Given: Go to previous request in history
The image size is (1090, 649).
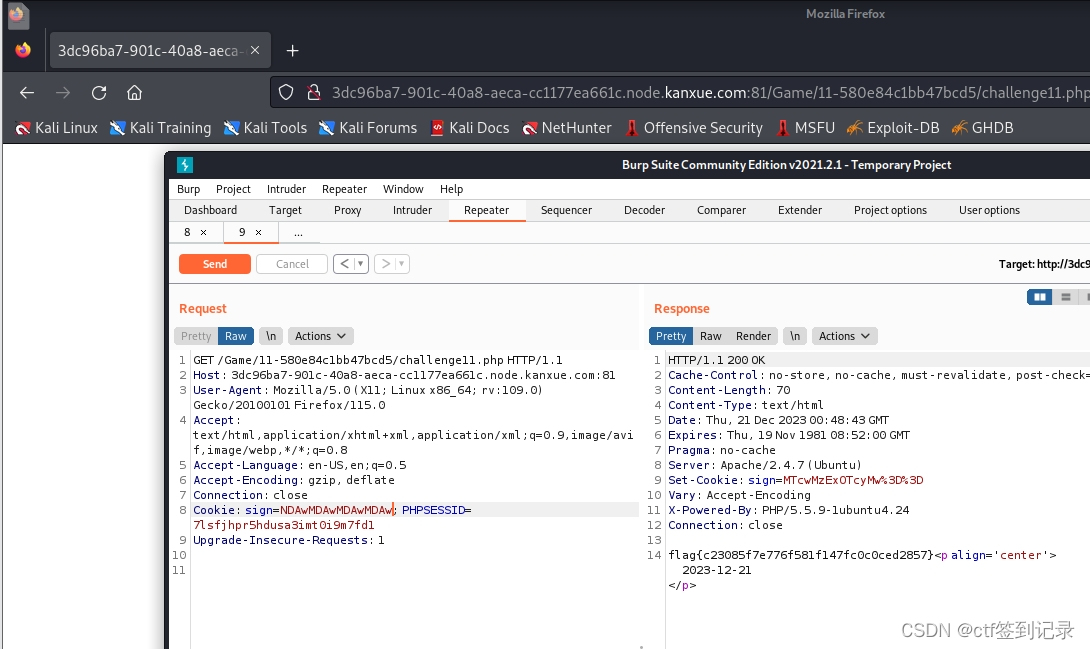Looking at the screenshot, I should 344,263.
